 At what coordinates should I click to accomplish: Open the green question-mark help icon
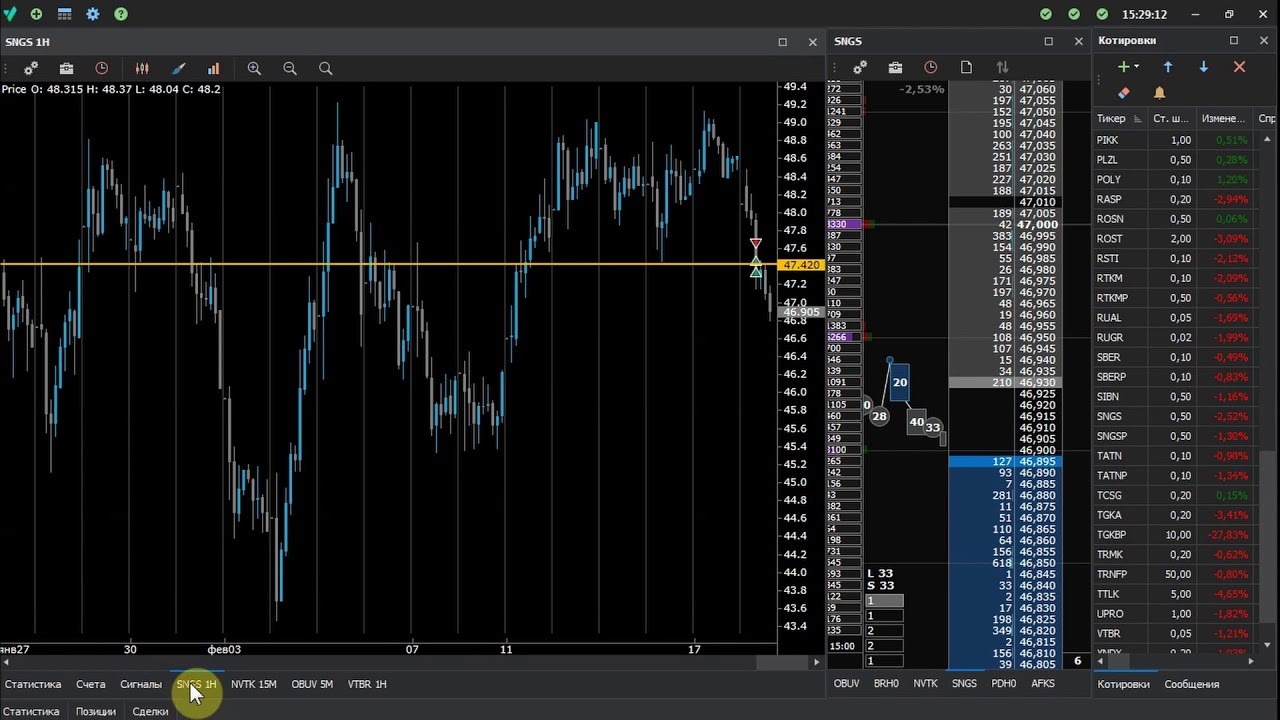121,14
